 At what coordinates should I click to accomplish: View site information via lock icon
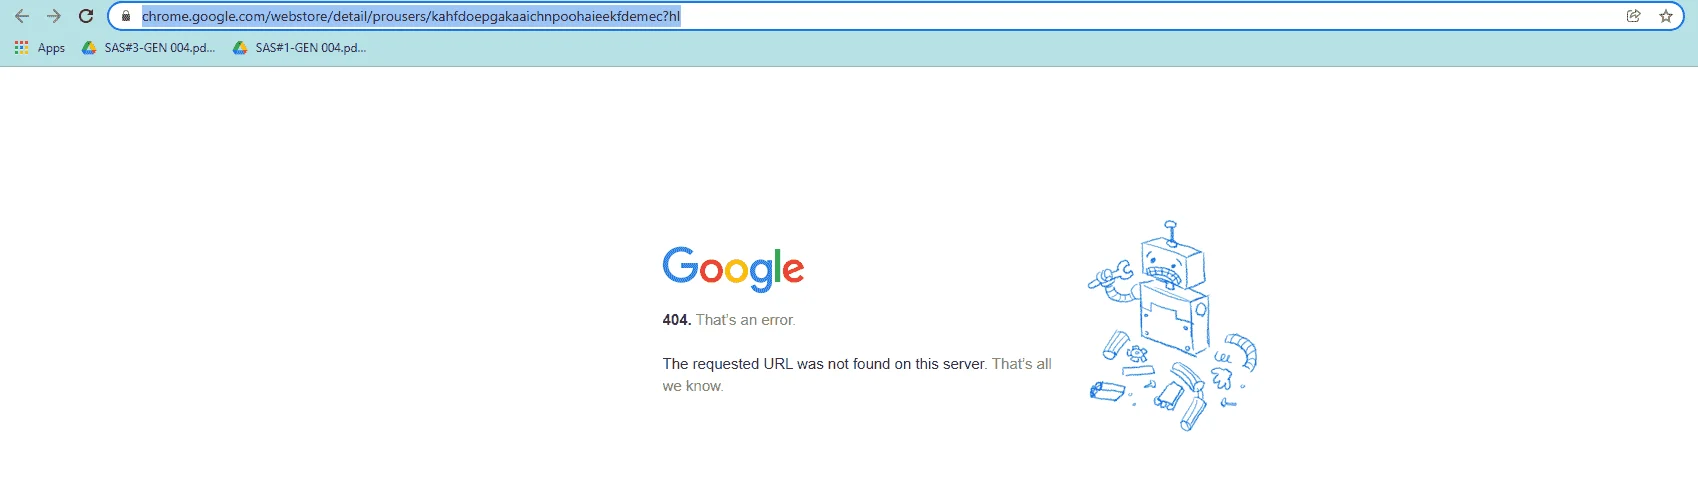[126, 16]
